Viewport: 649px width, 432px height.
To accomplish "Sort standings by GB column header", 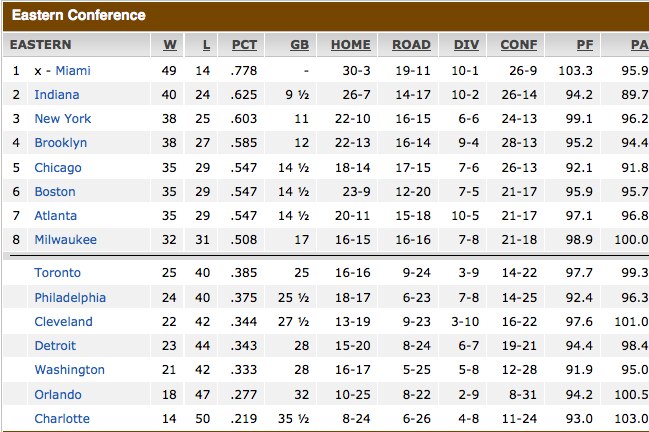I will (299, 45).
